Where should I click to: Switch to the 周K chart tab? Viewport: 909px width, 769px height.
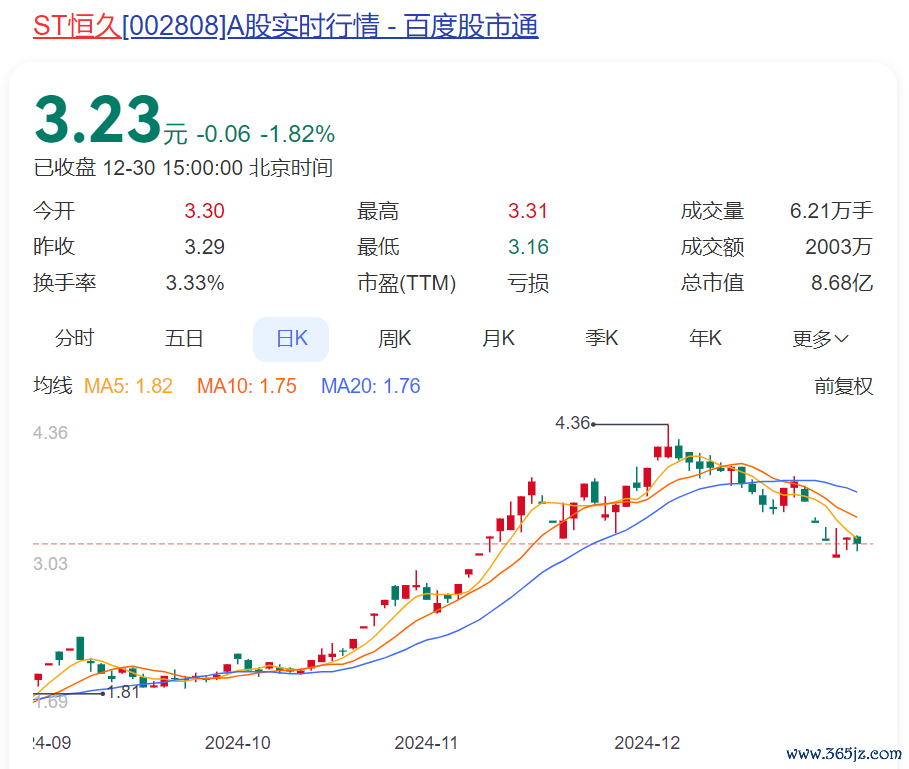click(x=395, y=338)
